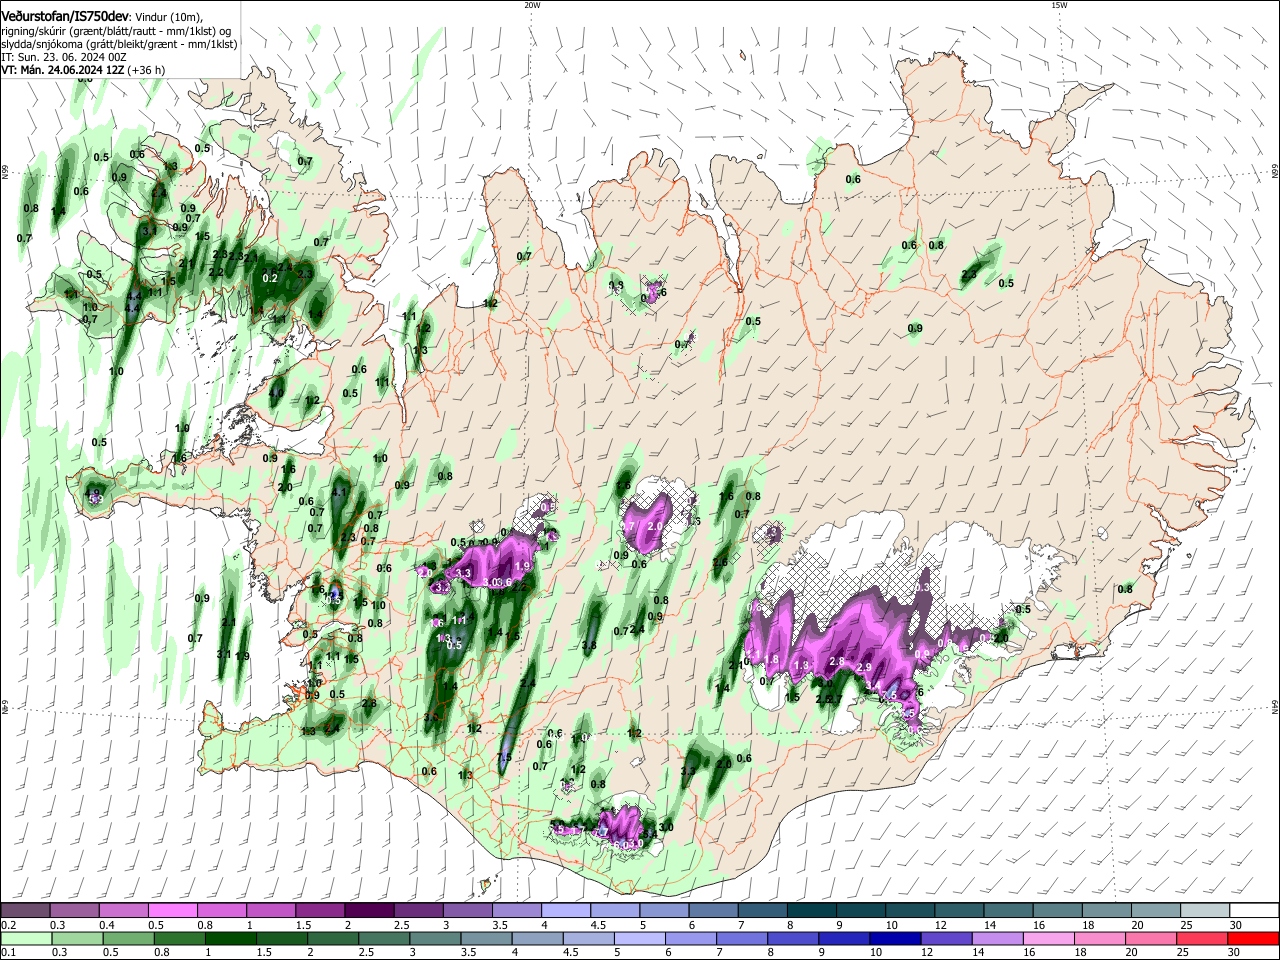This screenshot has height=960, width=1280.
Task: Click the 'rigning/skúrir' text in the header
Action: (x=34, y=31)
